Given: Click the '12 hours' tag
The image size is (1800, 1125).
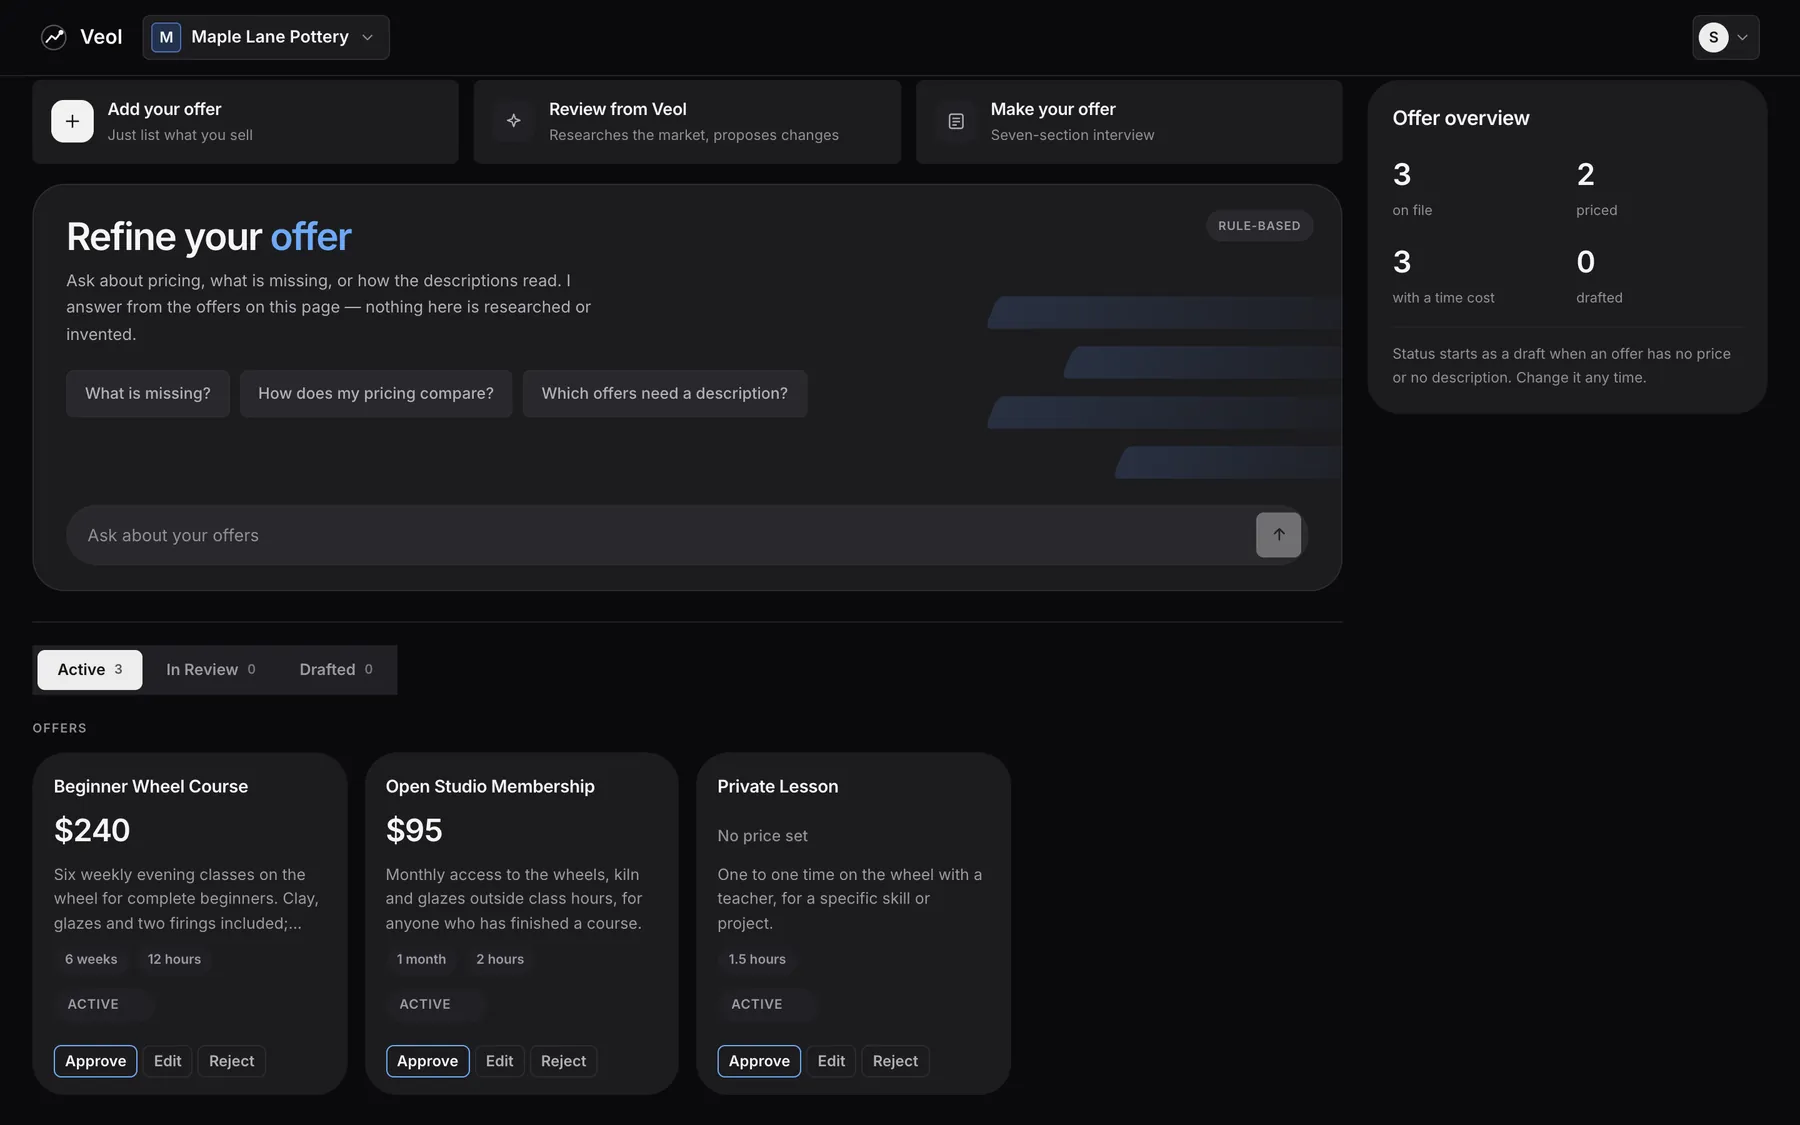Looking at the screenshot, I should [174, 960].
